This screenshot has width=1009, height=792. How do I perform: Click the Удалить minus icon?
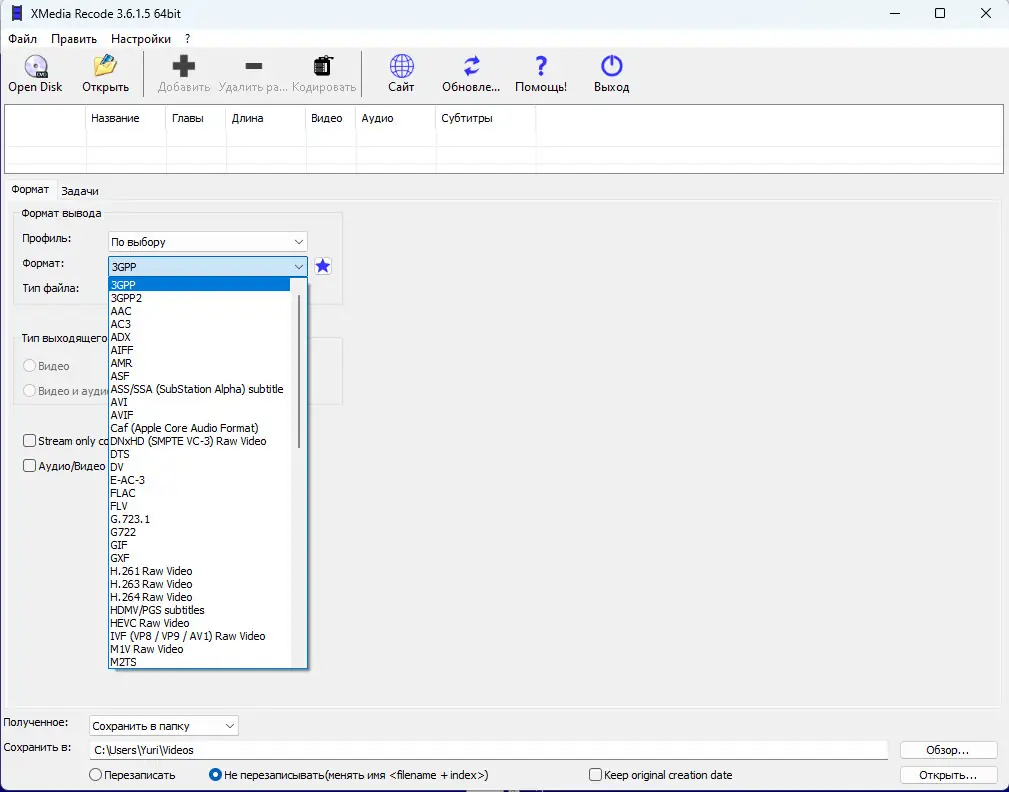pyautogui.click(x=254, y=66)
